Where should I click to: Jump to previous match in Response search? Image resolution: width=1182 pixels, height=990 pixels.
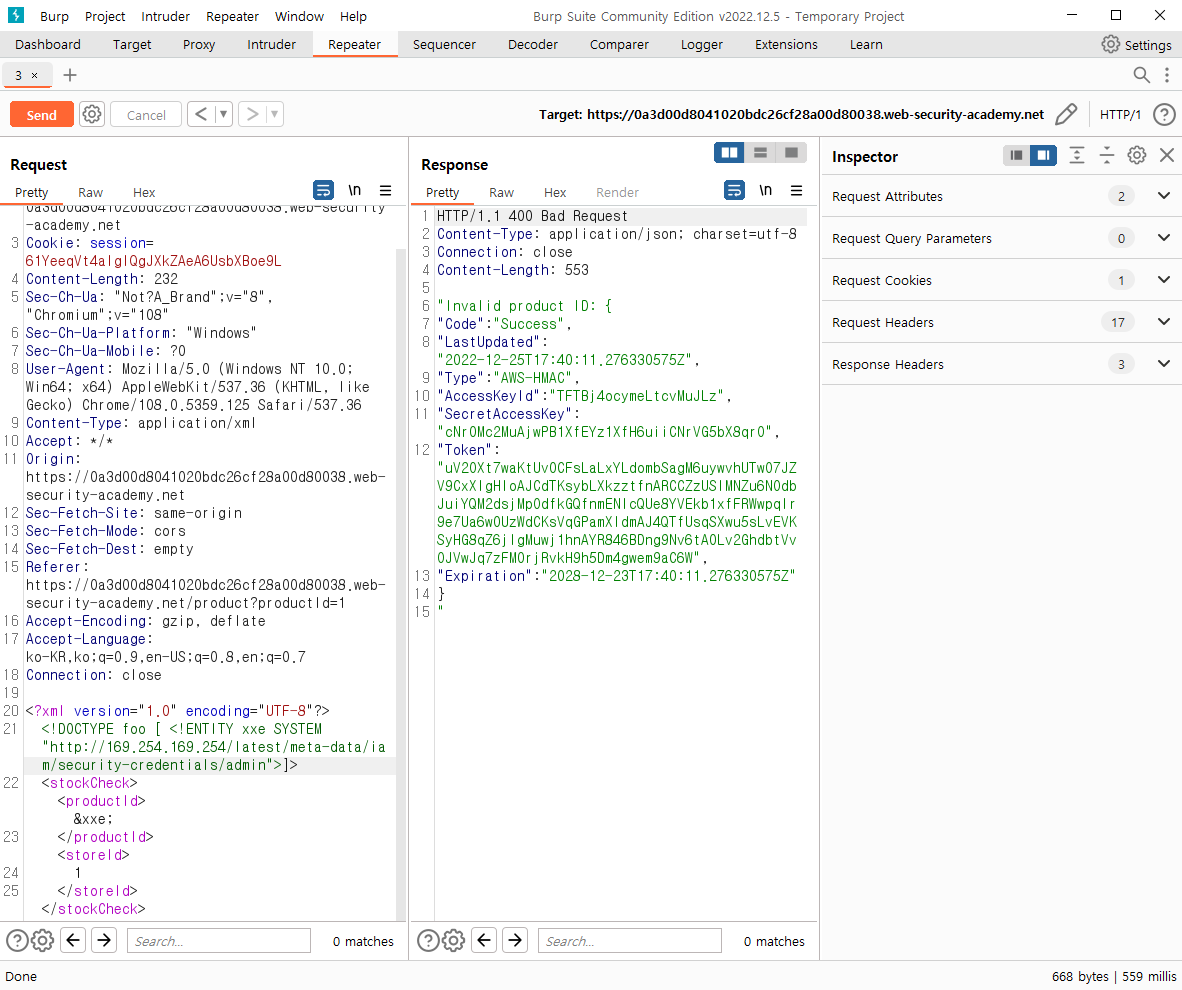[484, 940]
